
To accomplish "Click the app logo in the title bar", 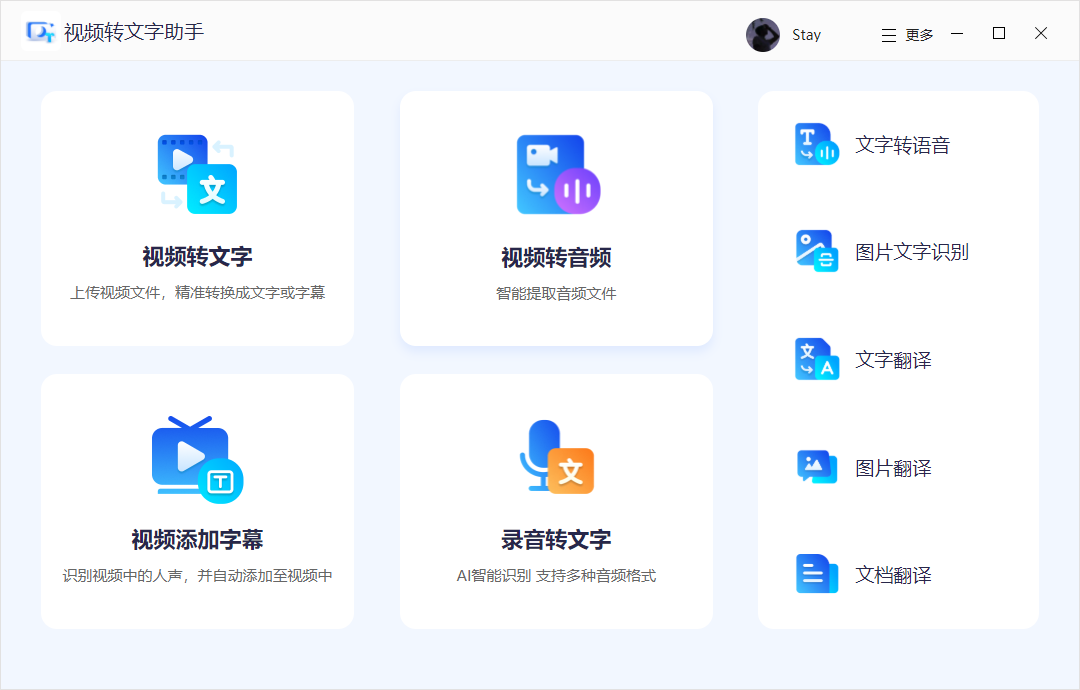I will pos(39,30).
